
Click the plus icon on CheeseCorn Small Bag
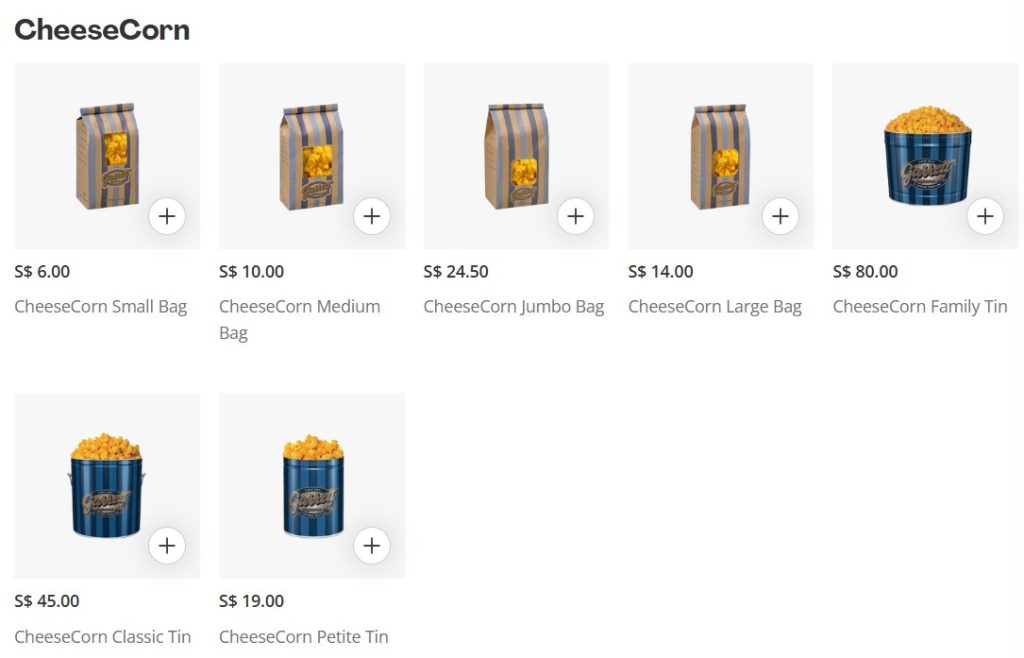tap(167, 216)
